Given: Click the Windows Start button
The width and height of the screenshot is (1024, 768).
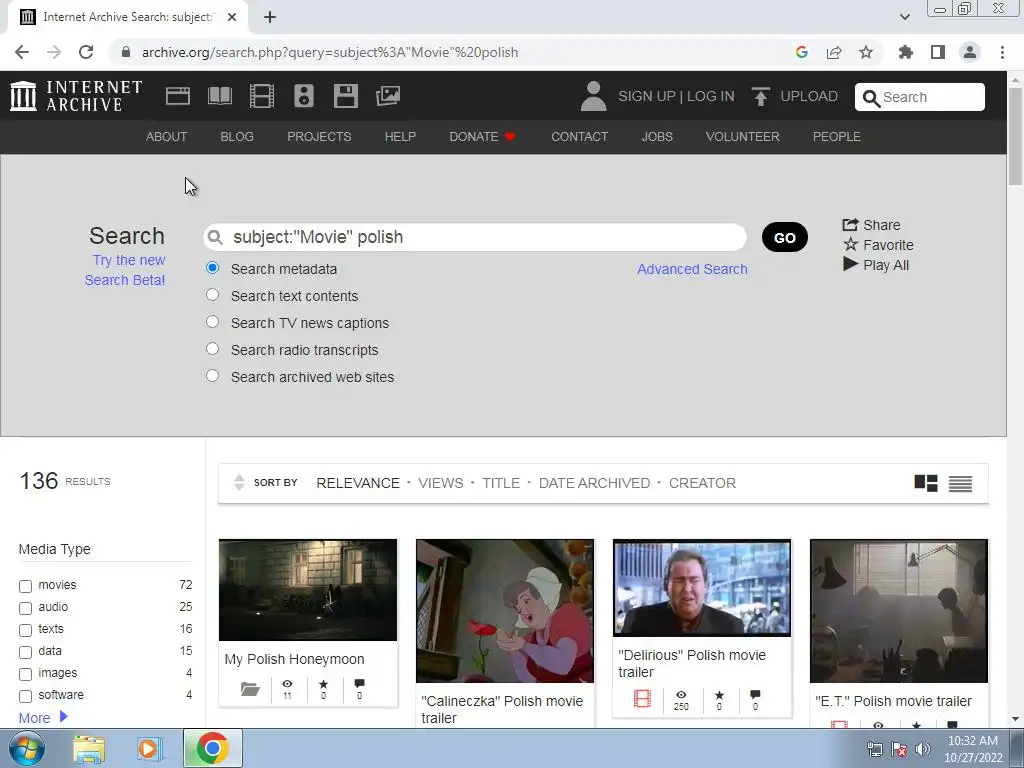Looking at the screenshot, I should point(27,748).
